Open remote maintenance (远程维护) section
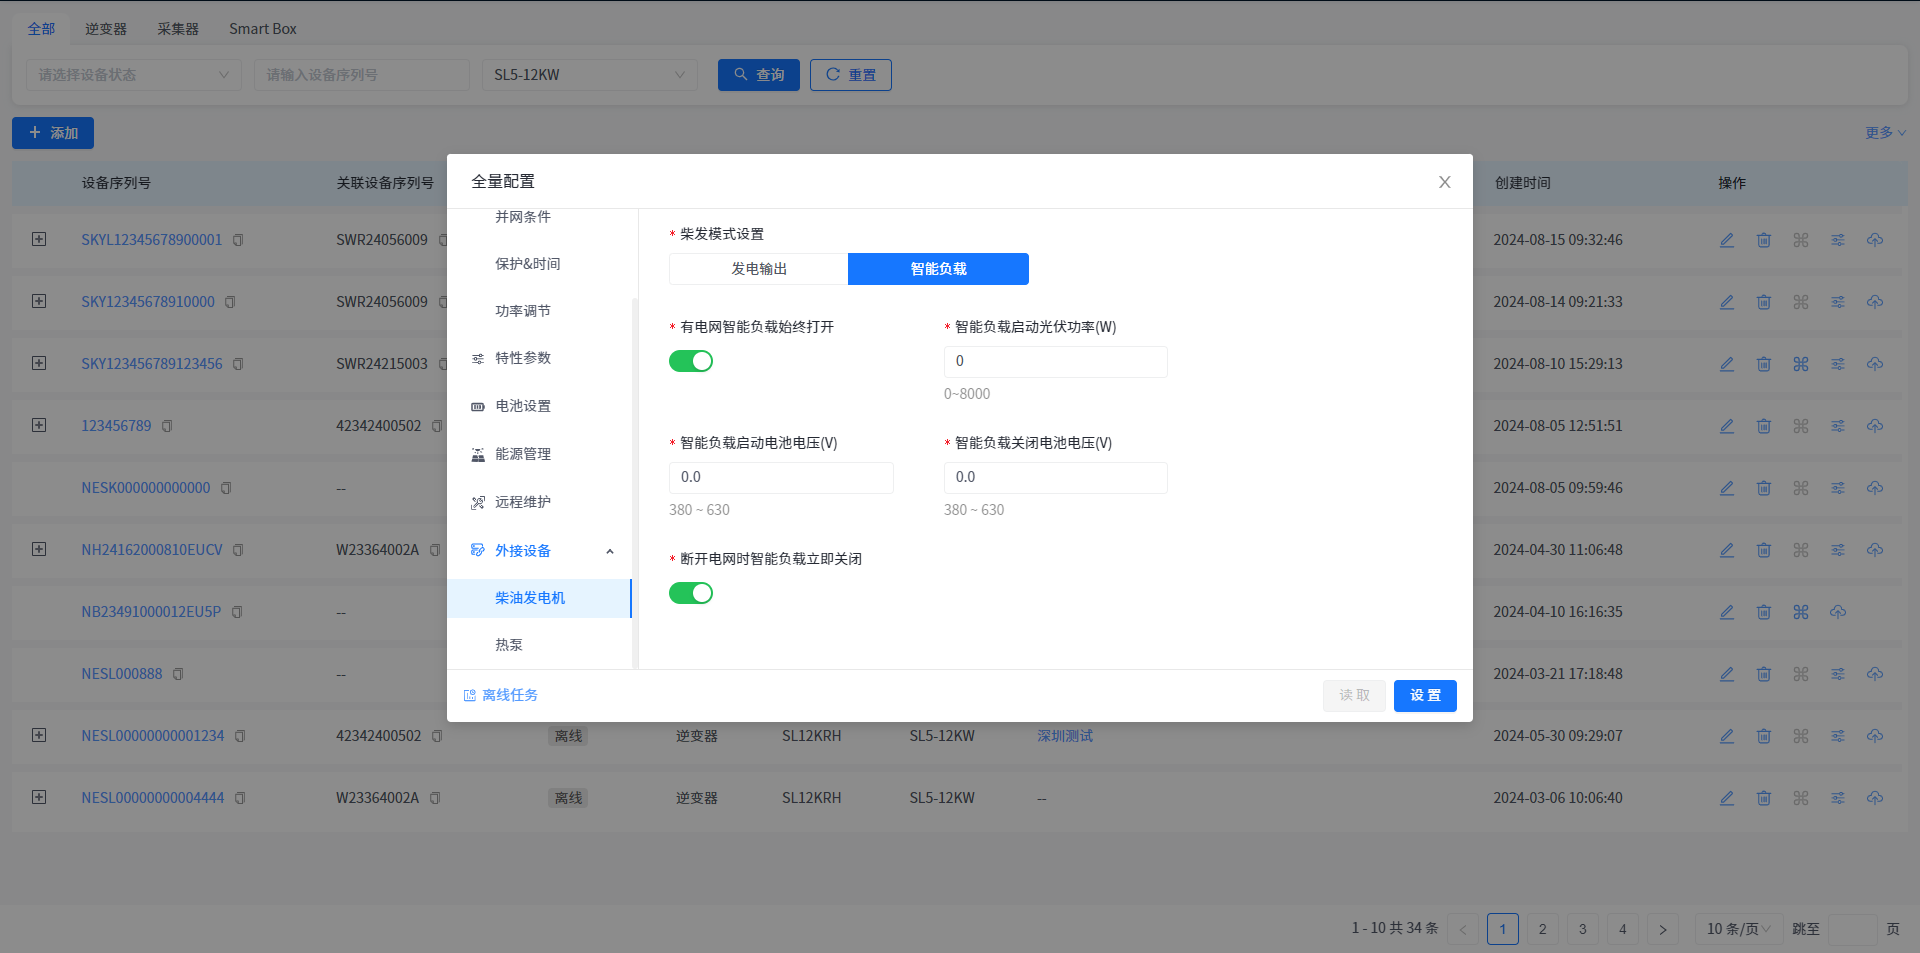Viewport: 1920px width, 953px height. pyautogui.click(x=522, y=502)
